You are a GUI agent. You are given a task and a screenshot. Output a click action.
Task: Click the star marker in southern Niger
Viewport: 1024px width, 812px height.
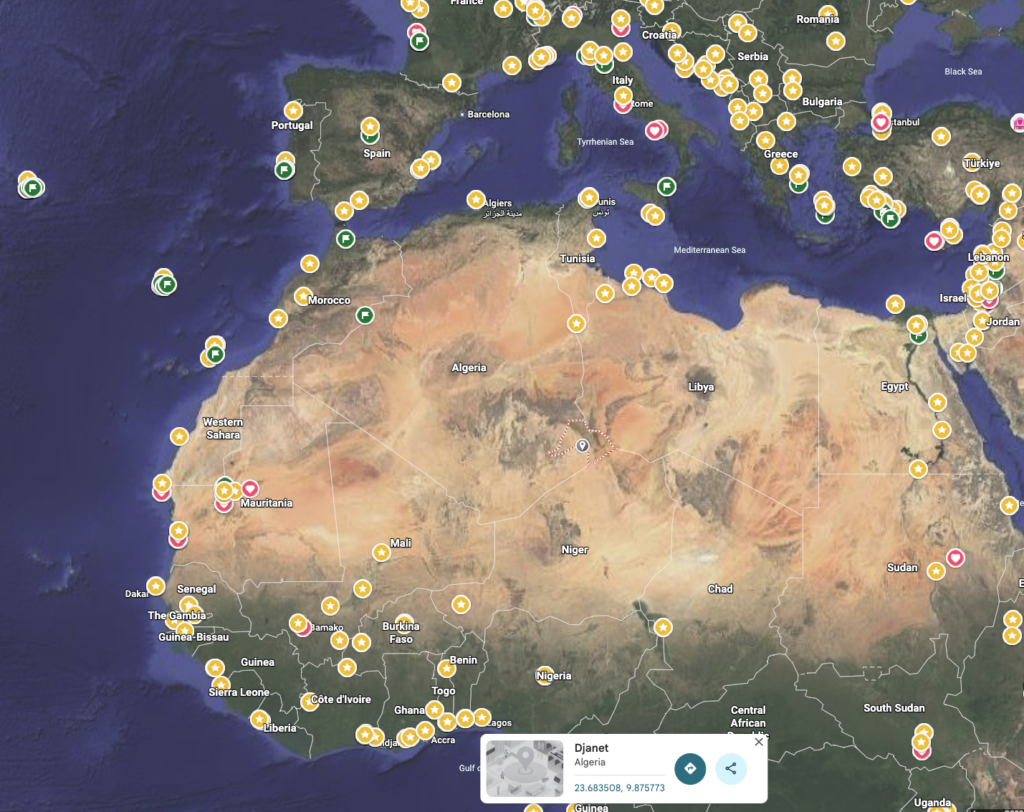pos(461,604)
